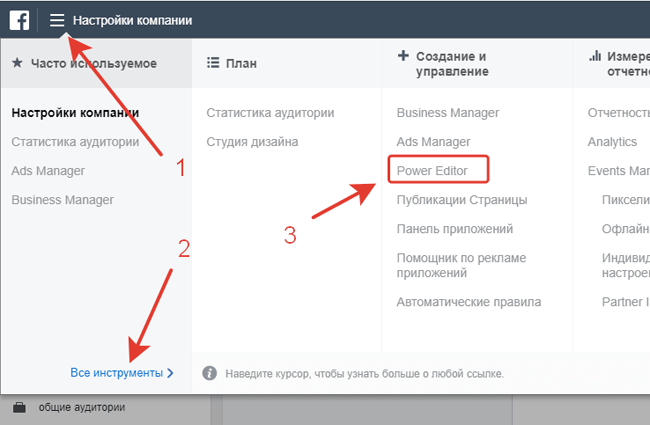Open Отчетность link
The width and height of the screenshot is (650, 425).
coord(618,113)
